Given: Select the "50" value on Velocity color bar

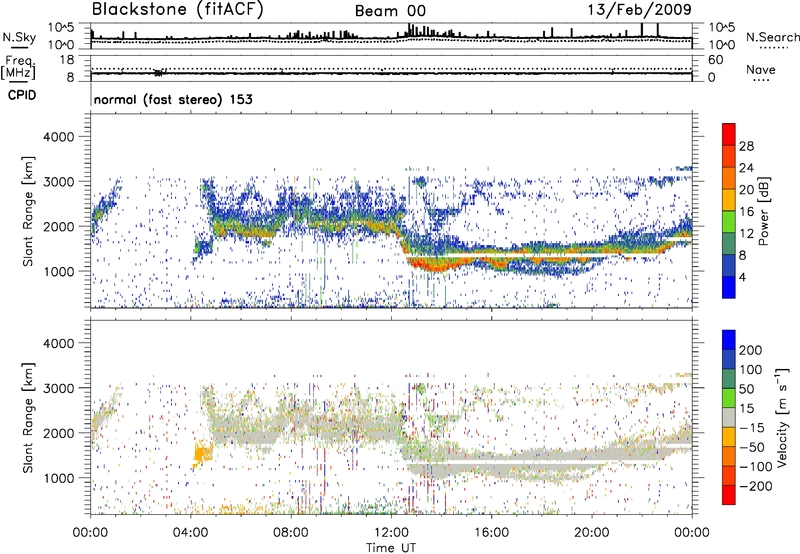Looking at the screenshot, I should coord(746,389).
